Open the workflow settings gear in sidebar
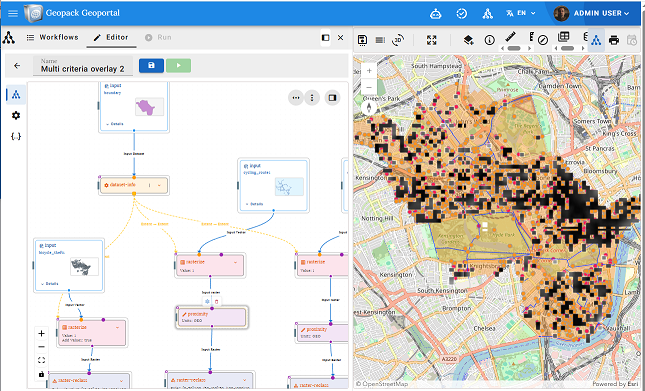Image resolution: width=645 pixels, height=391 pixels. tap(16, 116)
